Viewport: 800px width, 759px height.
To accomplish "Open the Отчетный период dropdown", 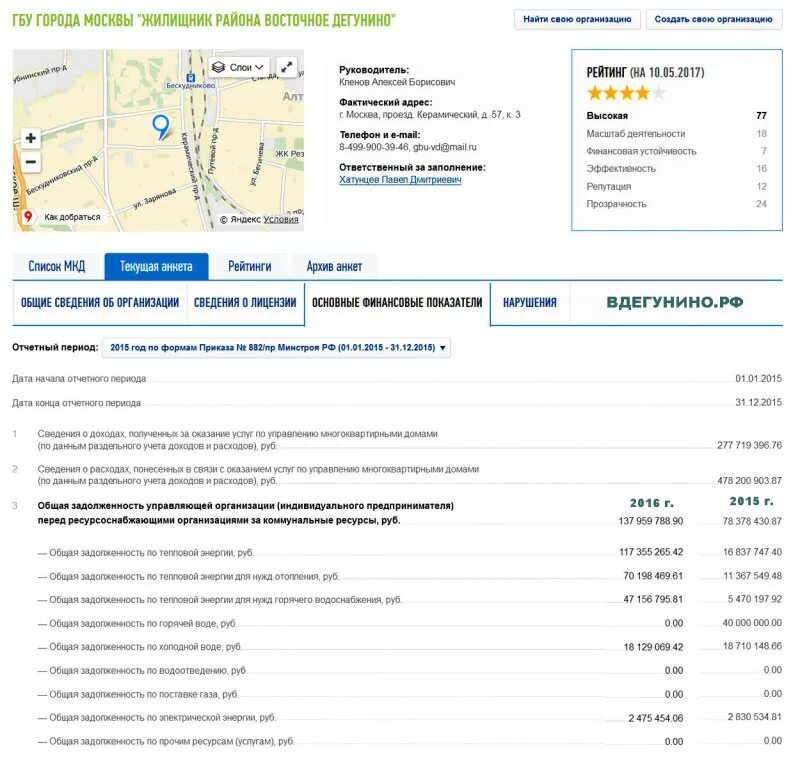I will coord(276,347).
